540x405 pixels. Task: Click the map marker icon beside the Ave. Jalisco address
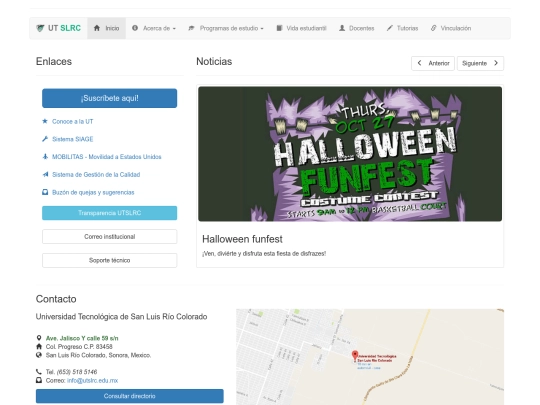[39, 338]
